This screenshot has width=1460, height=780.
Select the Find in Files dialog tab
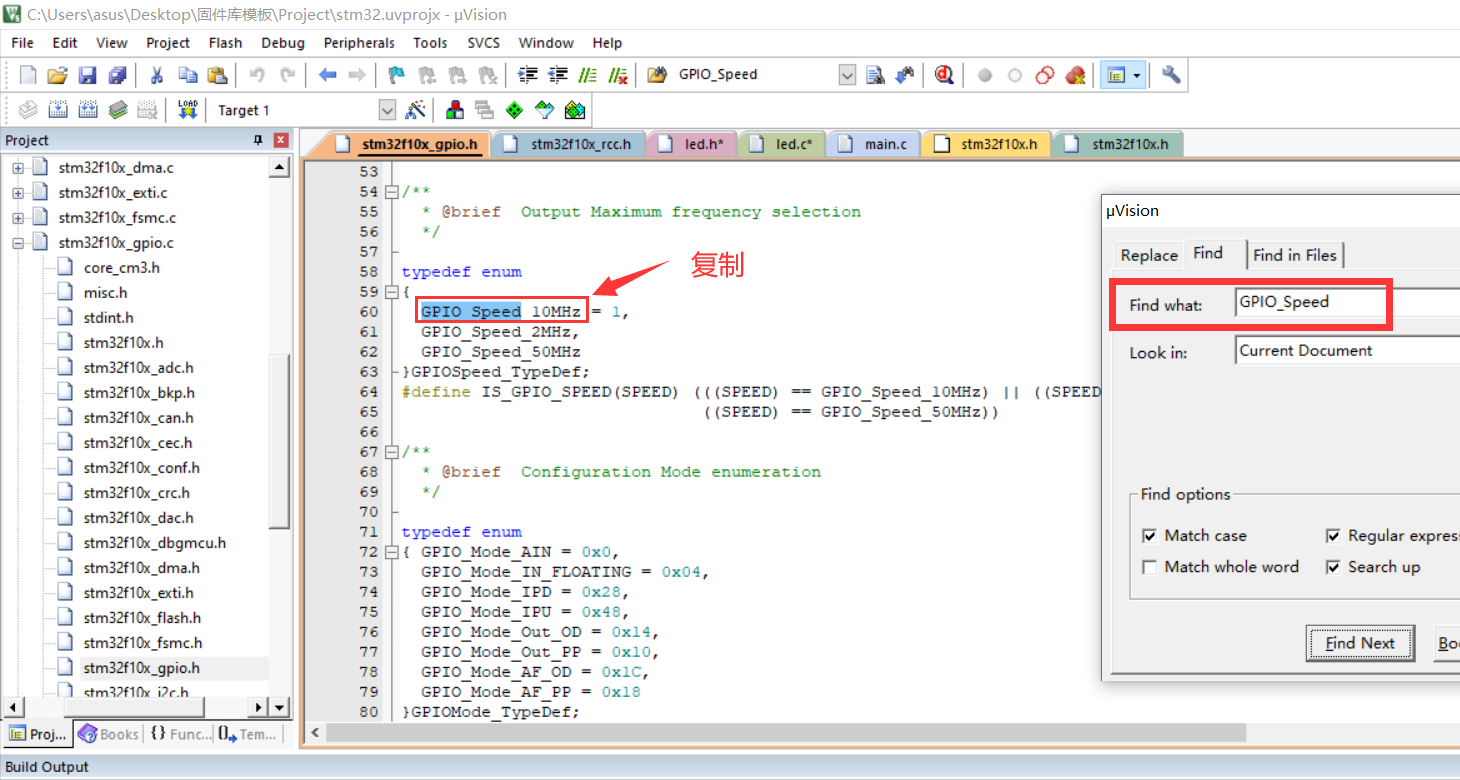pyautogui.click(x=1295, y=255)
